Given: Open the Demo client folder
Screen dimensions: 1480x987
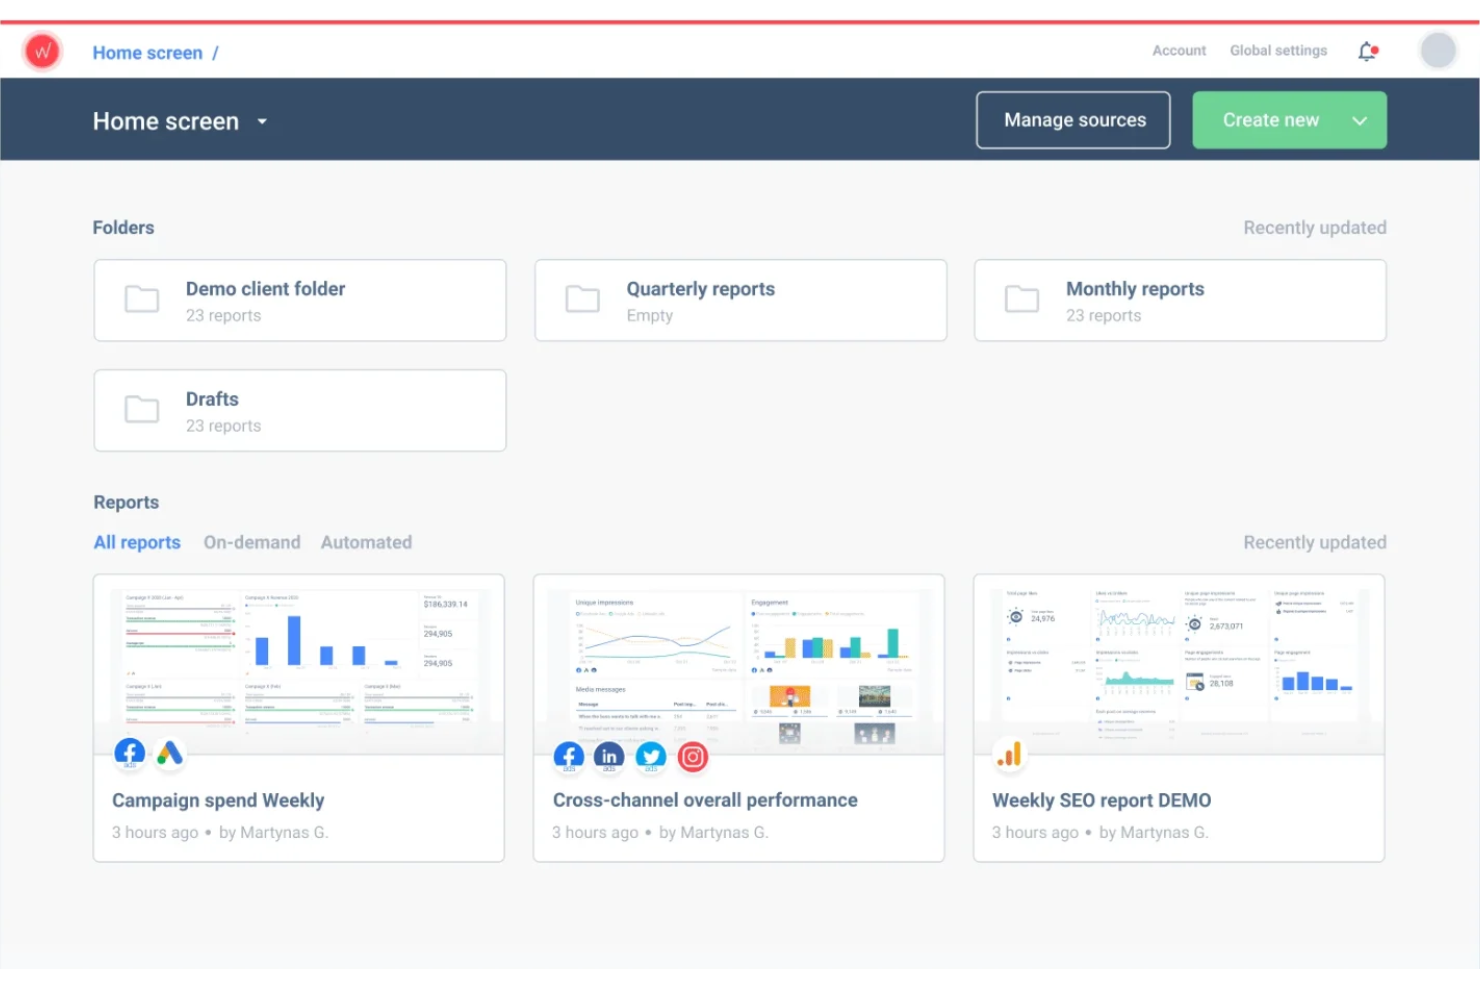Looking at the screenshot, I should click(x=299, y=300).
